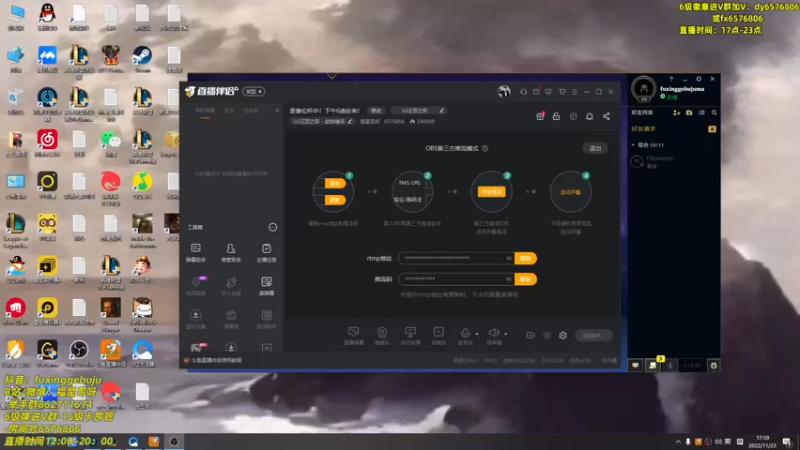Click the clock in Windows taskbar
800x450 pixels.
(762, 441)
